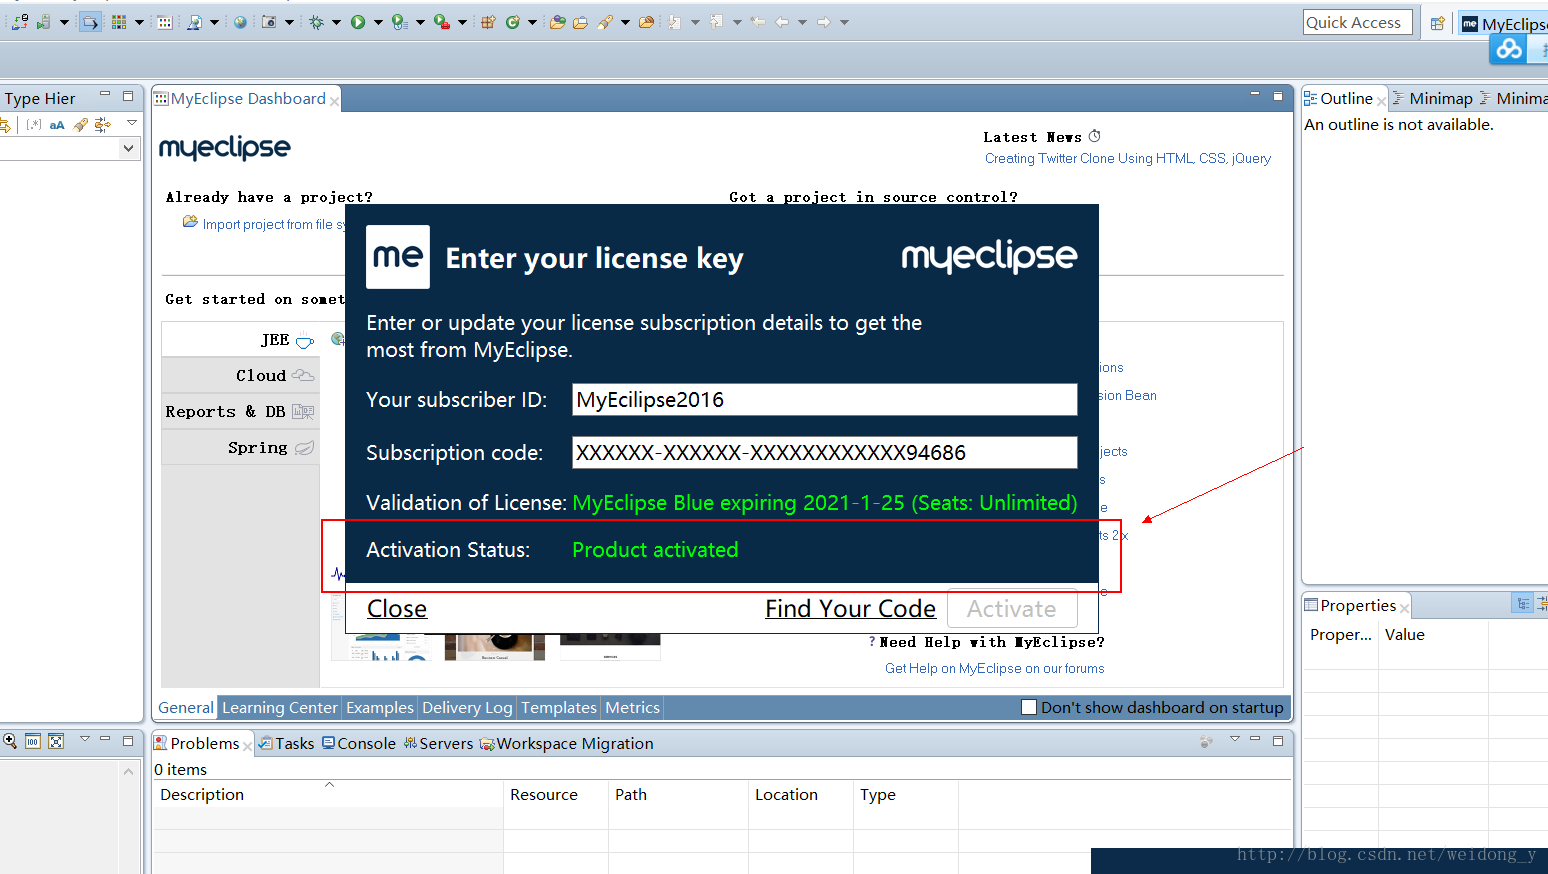The width and height of the screenshot is (1548, 874).
Task: Click the open type folder icon
Action: click(558, 22)
